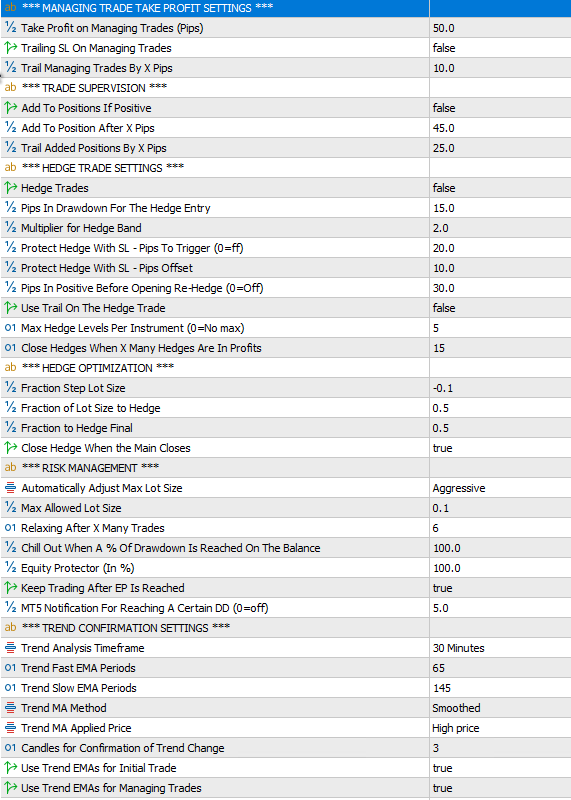
Task: Select the Equity Protector (In %) label
Action: pyautogui.click(x=78, y=568)
